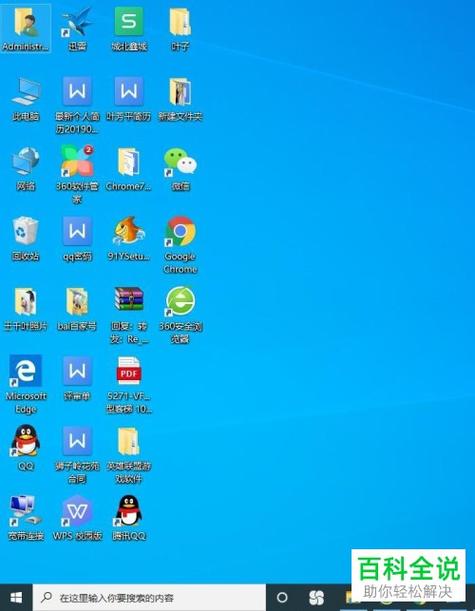Open Cortana circle button on taskbar
The height and width of the screenshot is (611, 475).
click(x=282, y=597)
